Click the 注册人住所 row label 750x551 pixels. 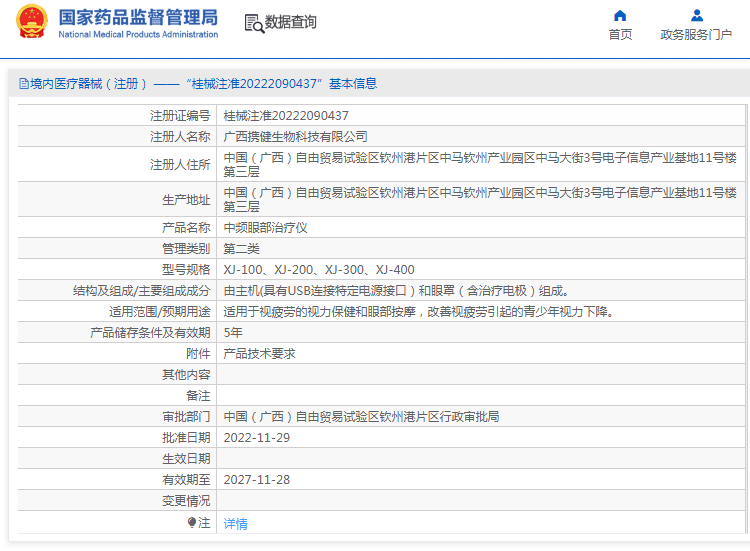[180, 165]
